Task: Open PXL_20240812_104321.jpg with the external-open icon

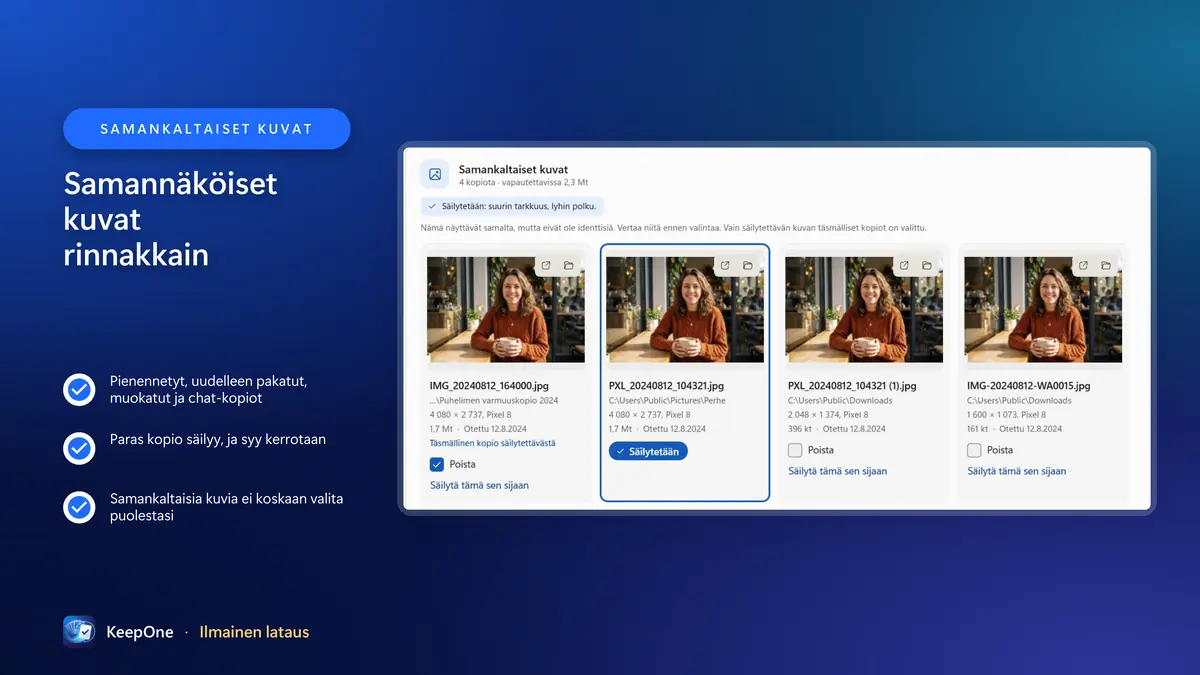Action: pos(725,265)
